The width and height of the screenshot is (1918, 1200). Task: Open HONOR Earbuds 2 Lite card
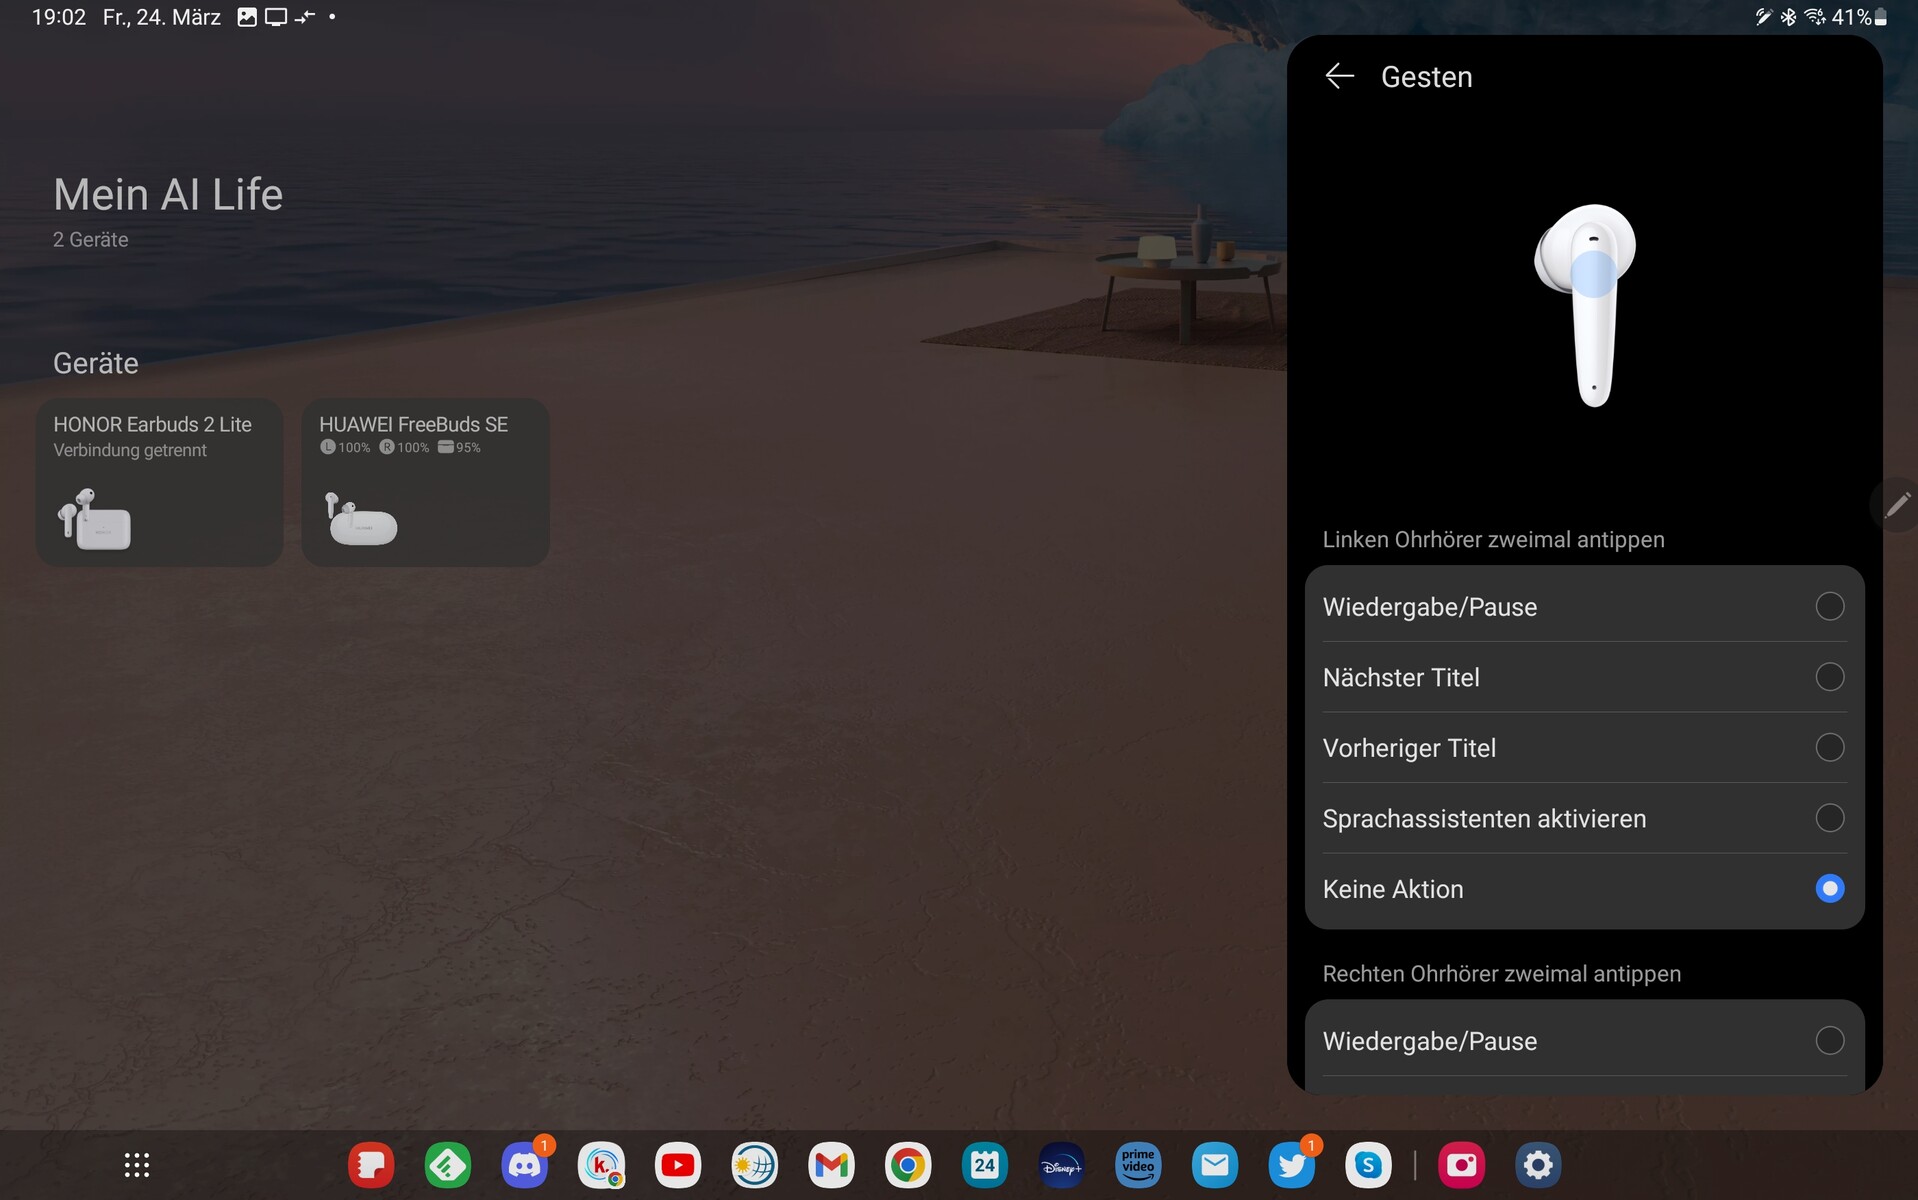160,483
